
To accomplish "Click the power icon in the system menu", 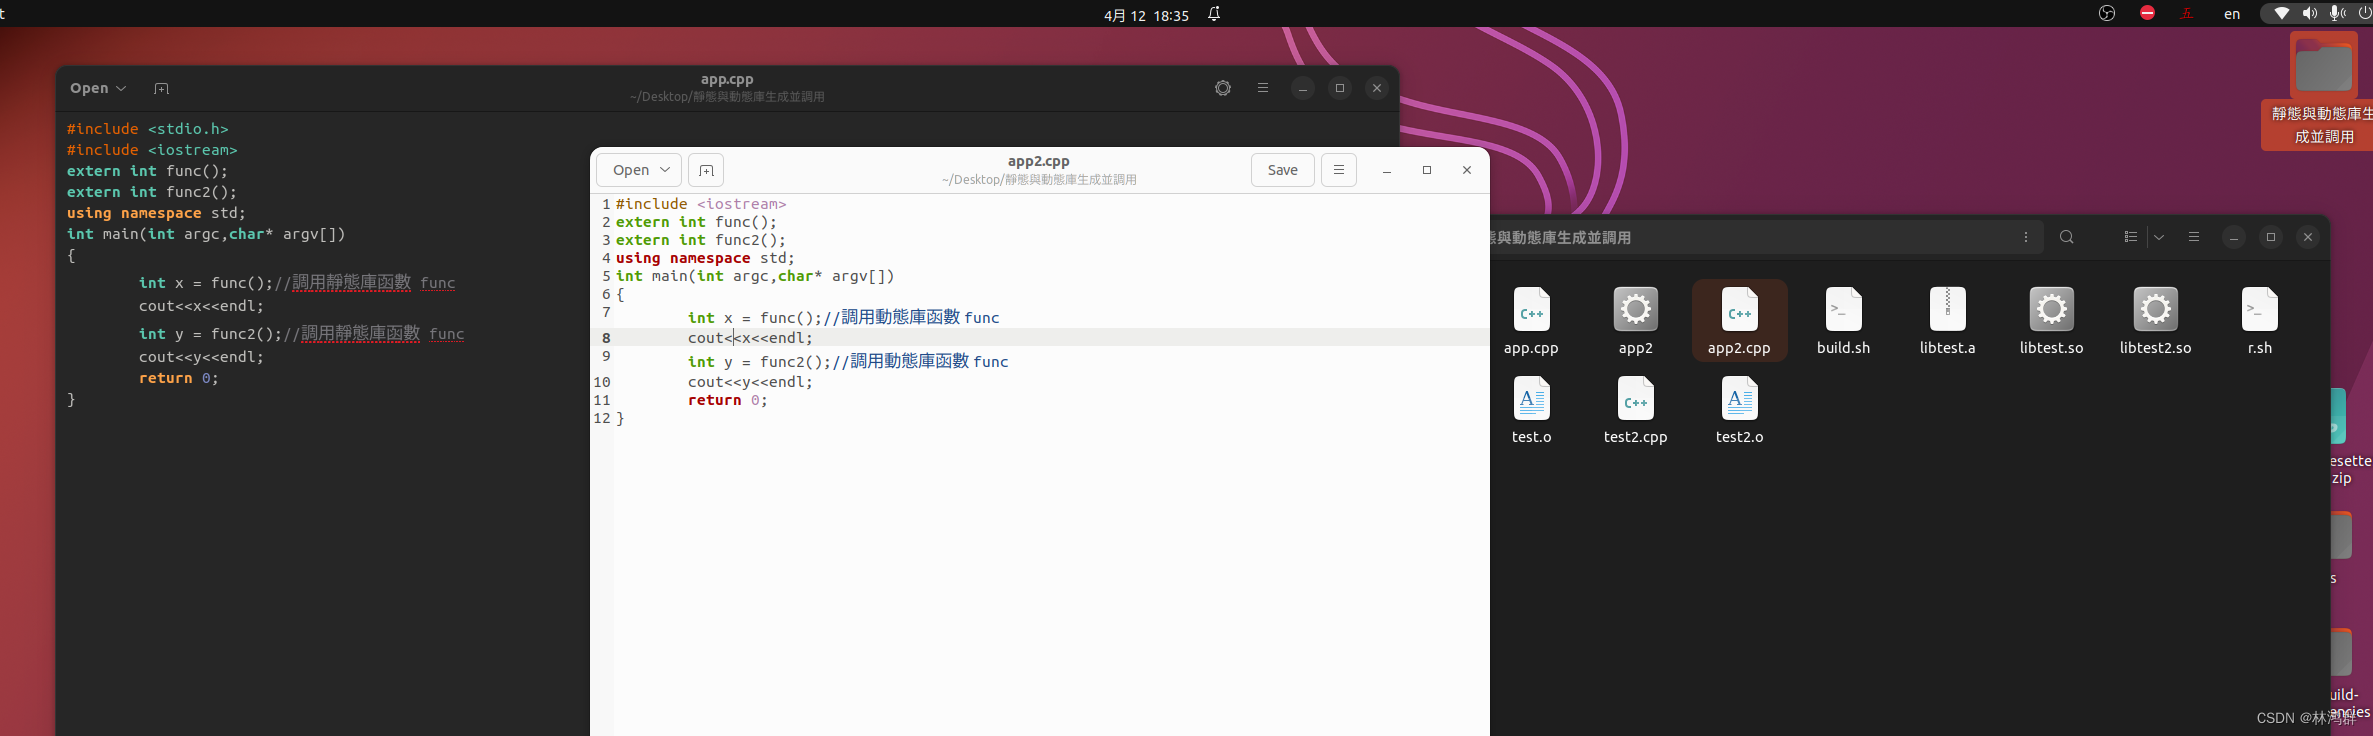I will coord(2364,13).
